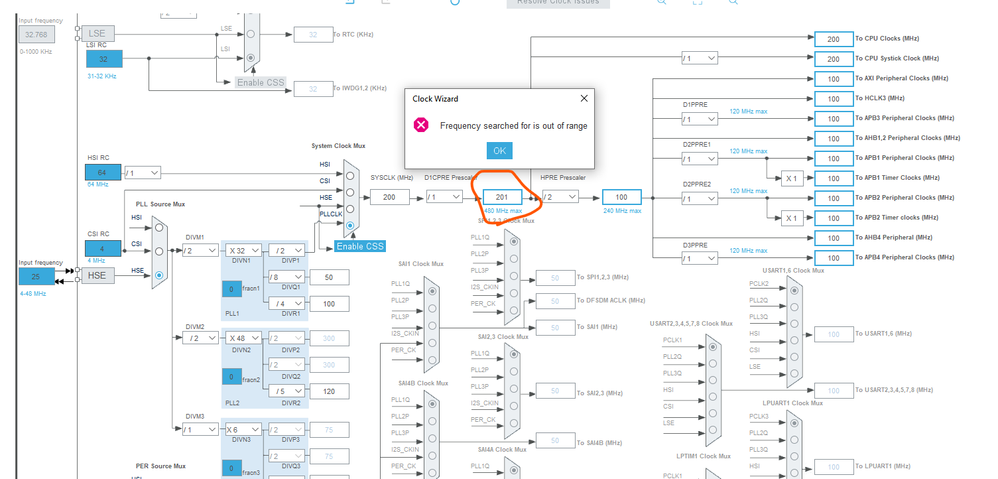
Task: Click the DIVQ1 output field showing 50
Action: [329, 277]
